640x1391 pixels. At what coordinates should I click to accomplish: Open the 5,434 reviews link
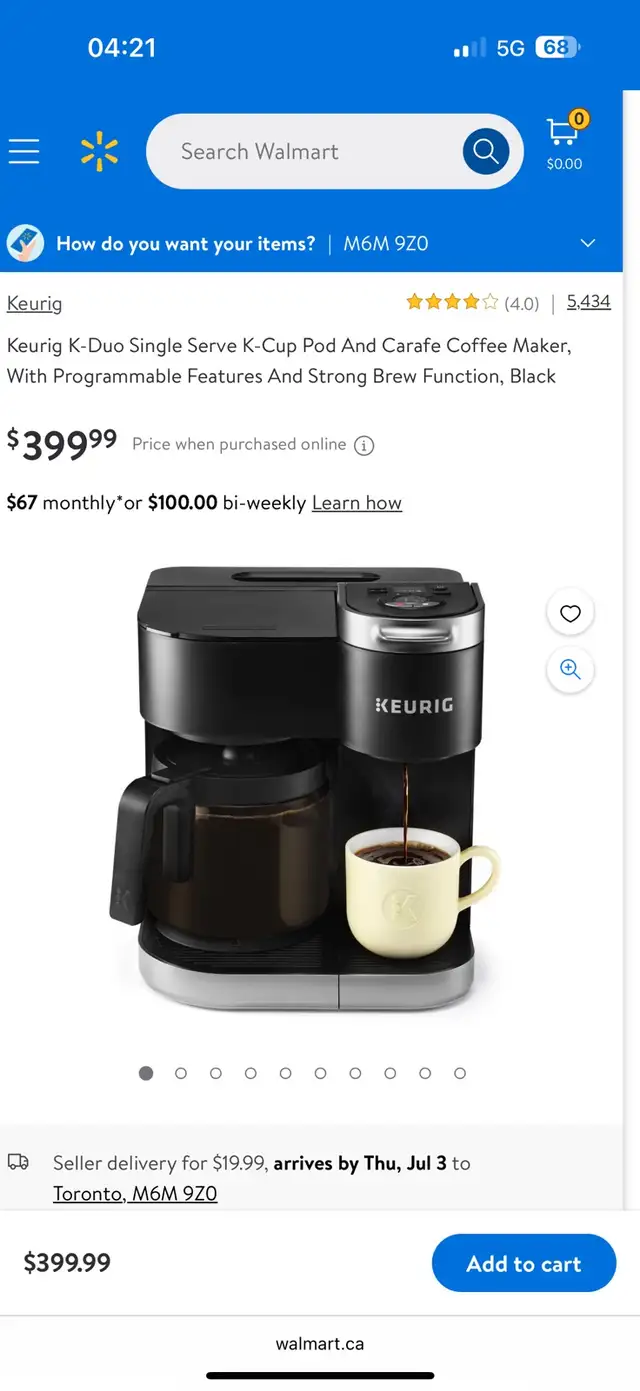589,301
